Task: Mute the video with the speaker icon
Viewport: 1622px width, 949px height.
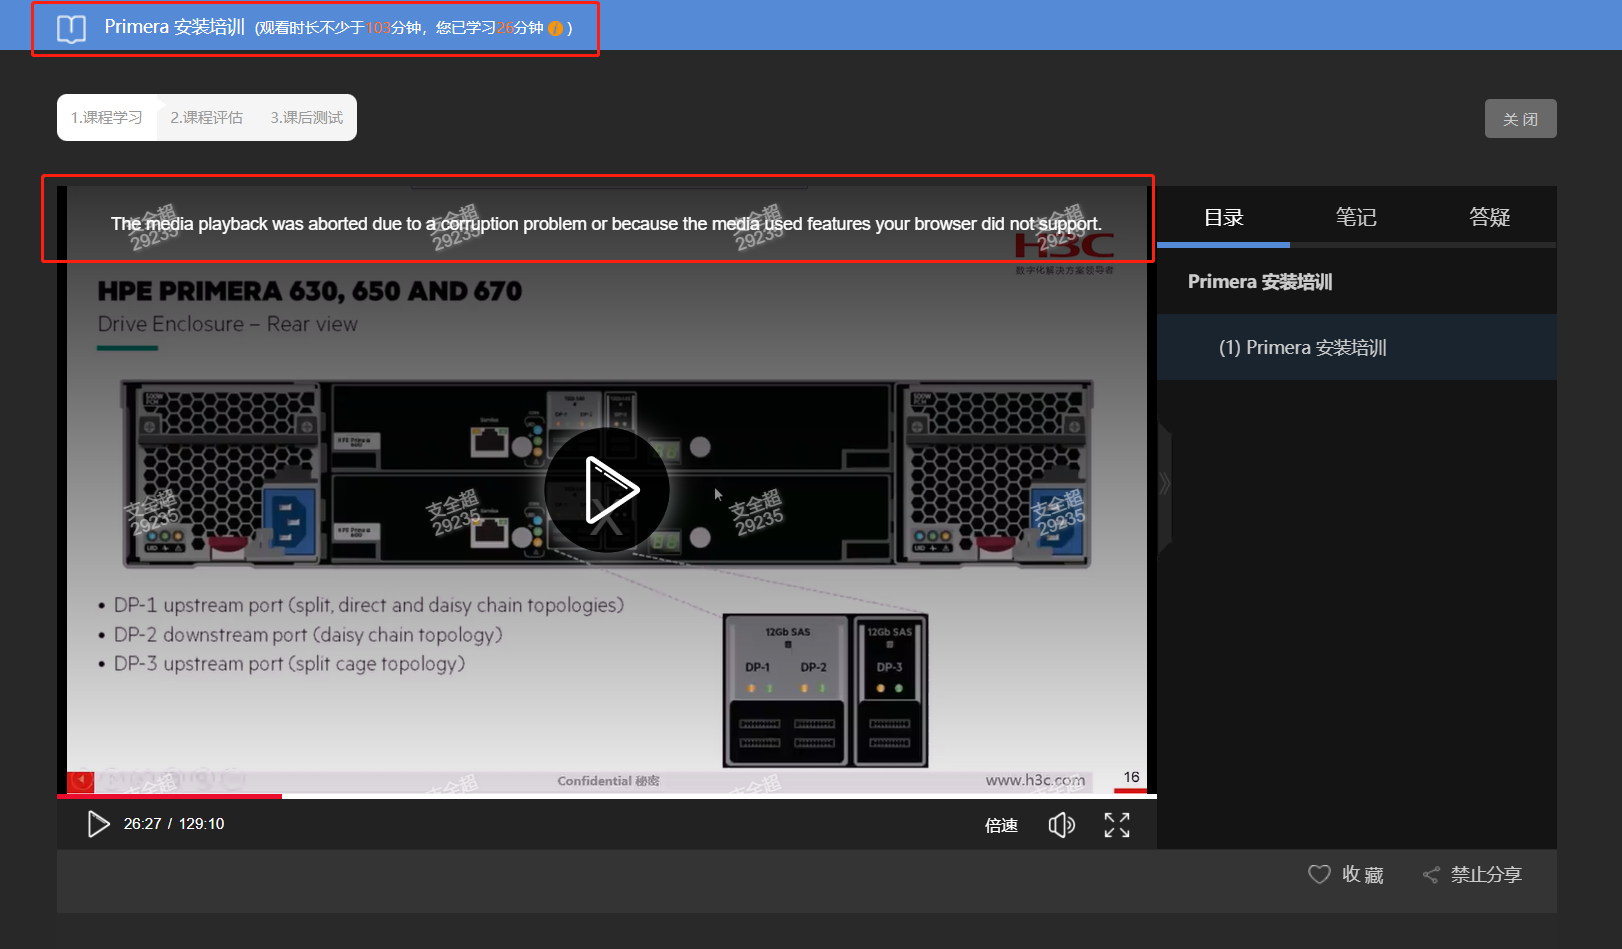Action: point(1061,825)
